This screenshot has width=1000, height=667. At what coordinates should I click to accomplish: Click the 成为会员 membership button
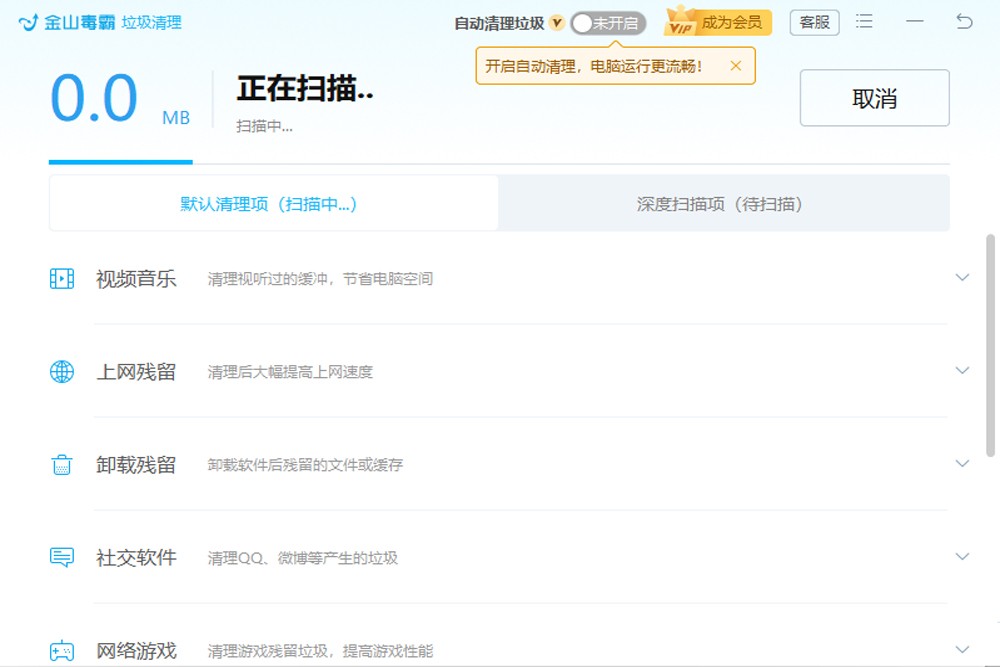(734, 21)
